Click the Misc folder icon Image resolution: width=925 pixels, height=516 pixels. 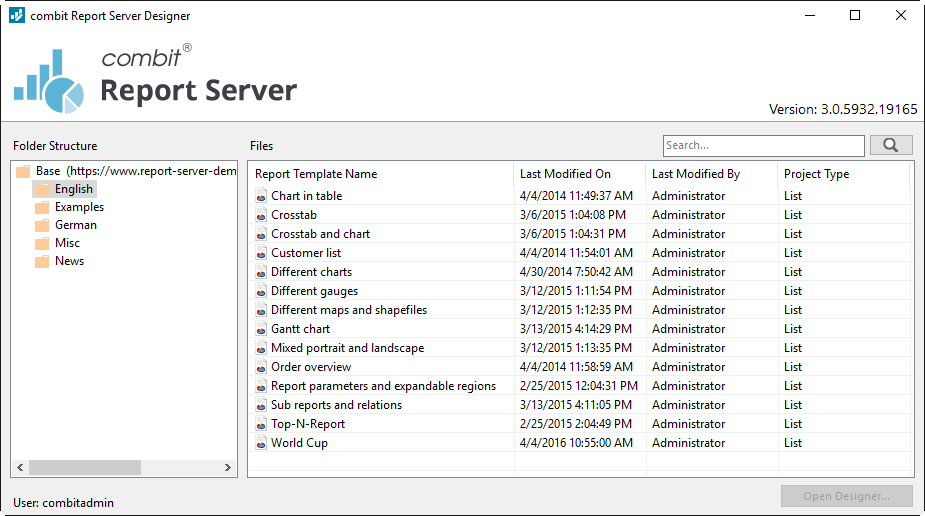pyautogui.click(x=42, y=244)
